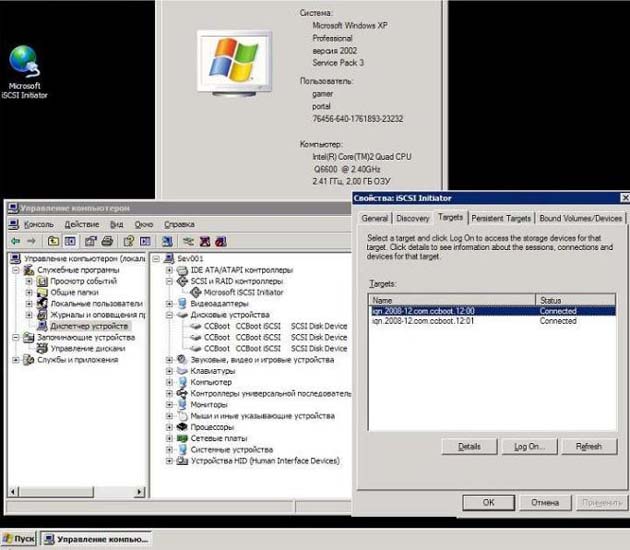Click the Details button
The image size is (630, 550).
pos(469,446)
